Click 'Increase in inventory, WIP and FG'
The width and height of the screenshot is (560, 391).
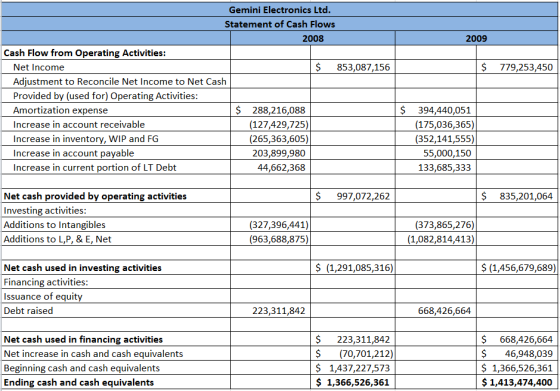[x=86, y=139]
